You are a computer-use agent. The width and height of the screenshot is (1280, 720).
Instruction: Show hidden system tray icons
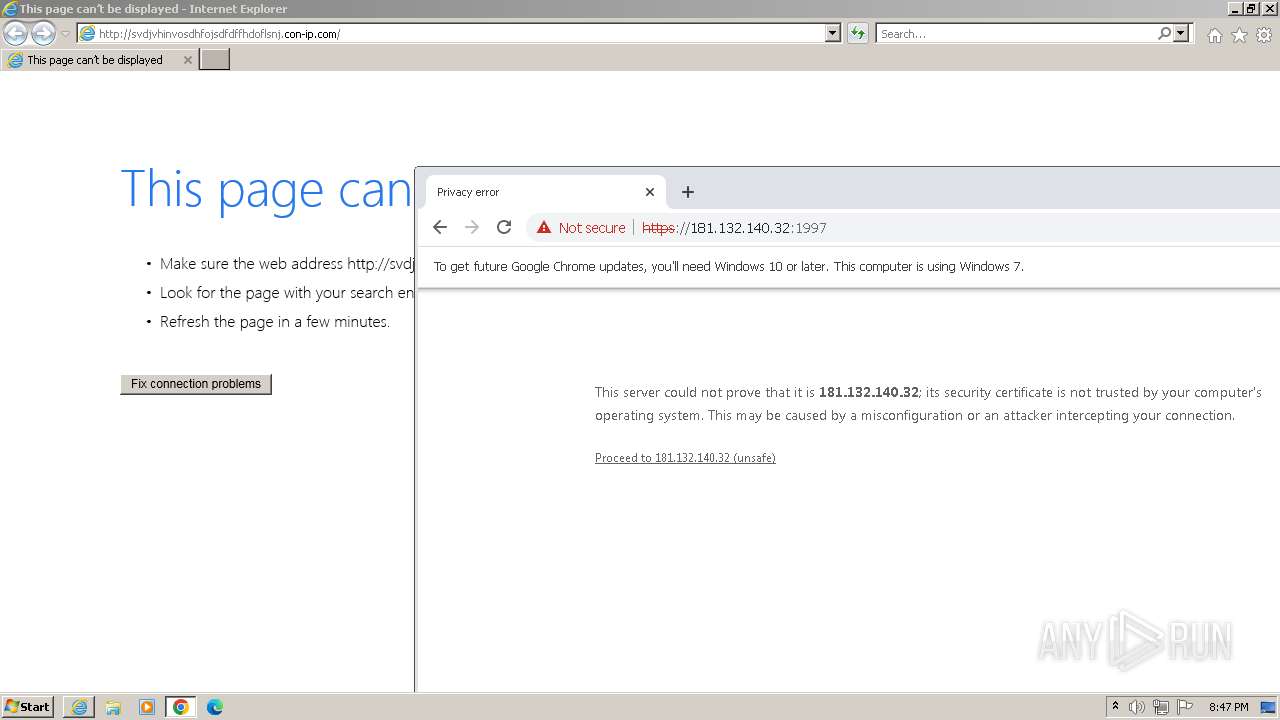click(1115, 707)
